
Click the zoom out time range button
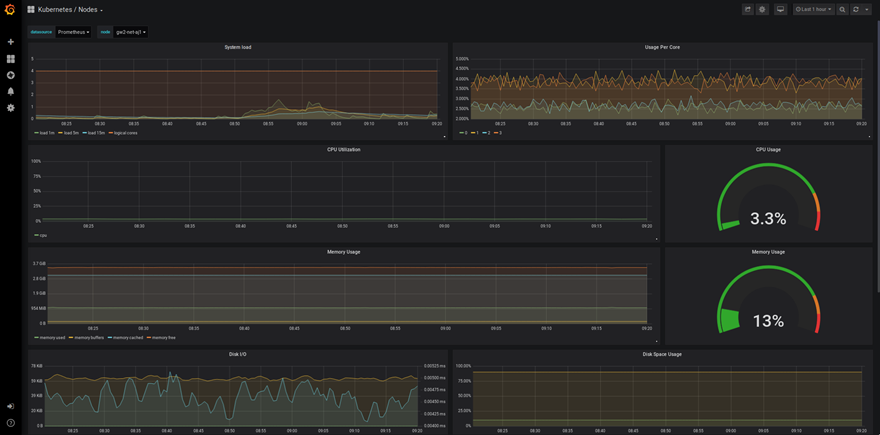pyautogui.click(x=842, y=9)
